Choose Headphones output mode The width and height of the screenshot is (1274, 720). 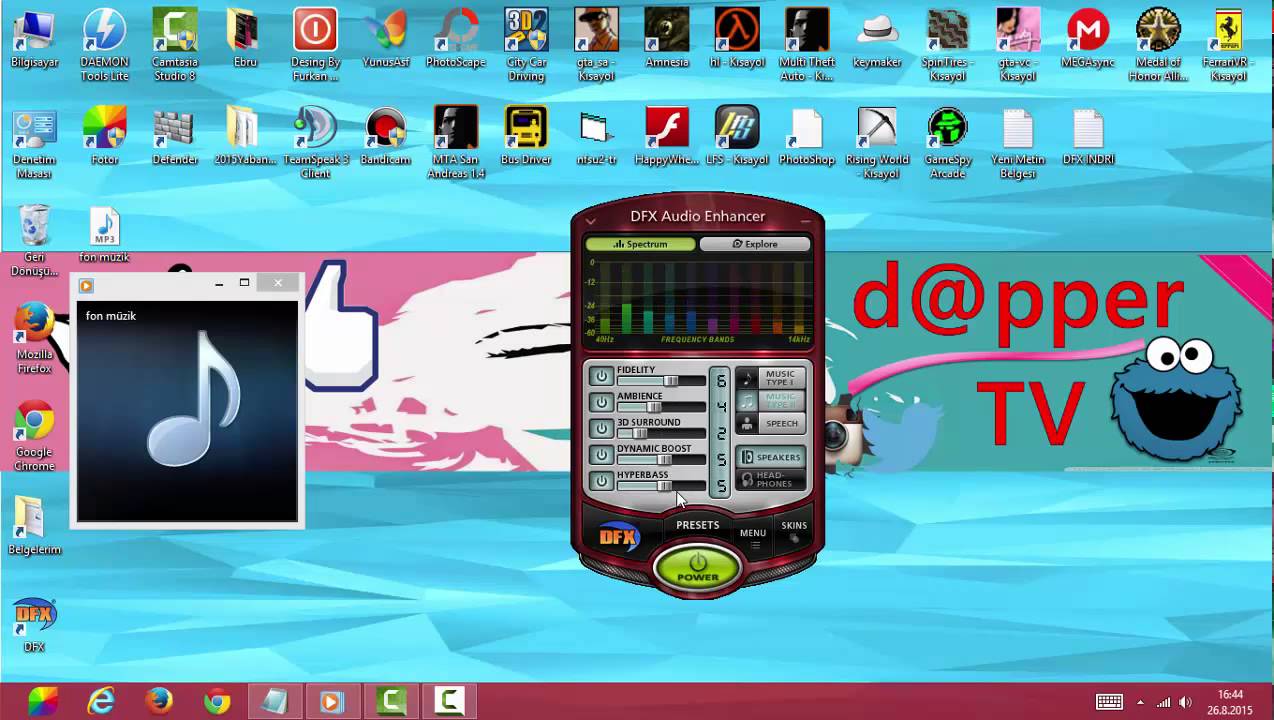coord(770,480)
